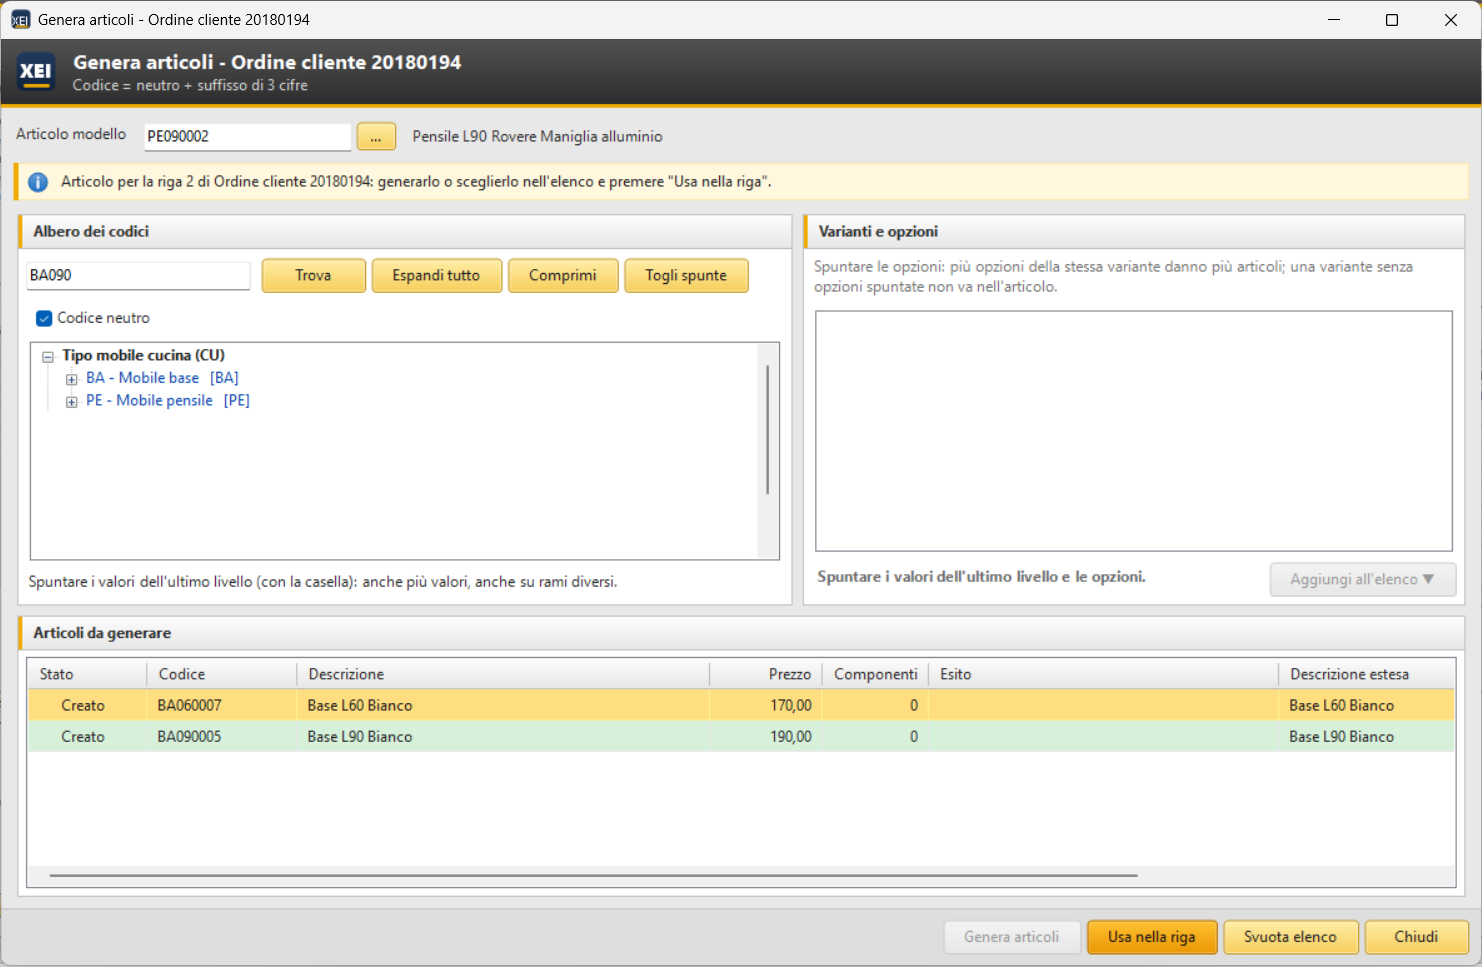Click the Svuota elenco button
Viewport: 1482px width, 967px height.
1290,937
